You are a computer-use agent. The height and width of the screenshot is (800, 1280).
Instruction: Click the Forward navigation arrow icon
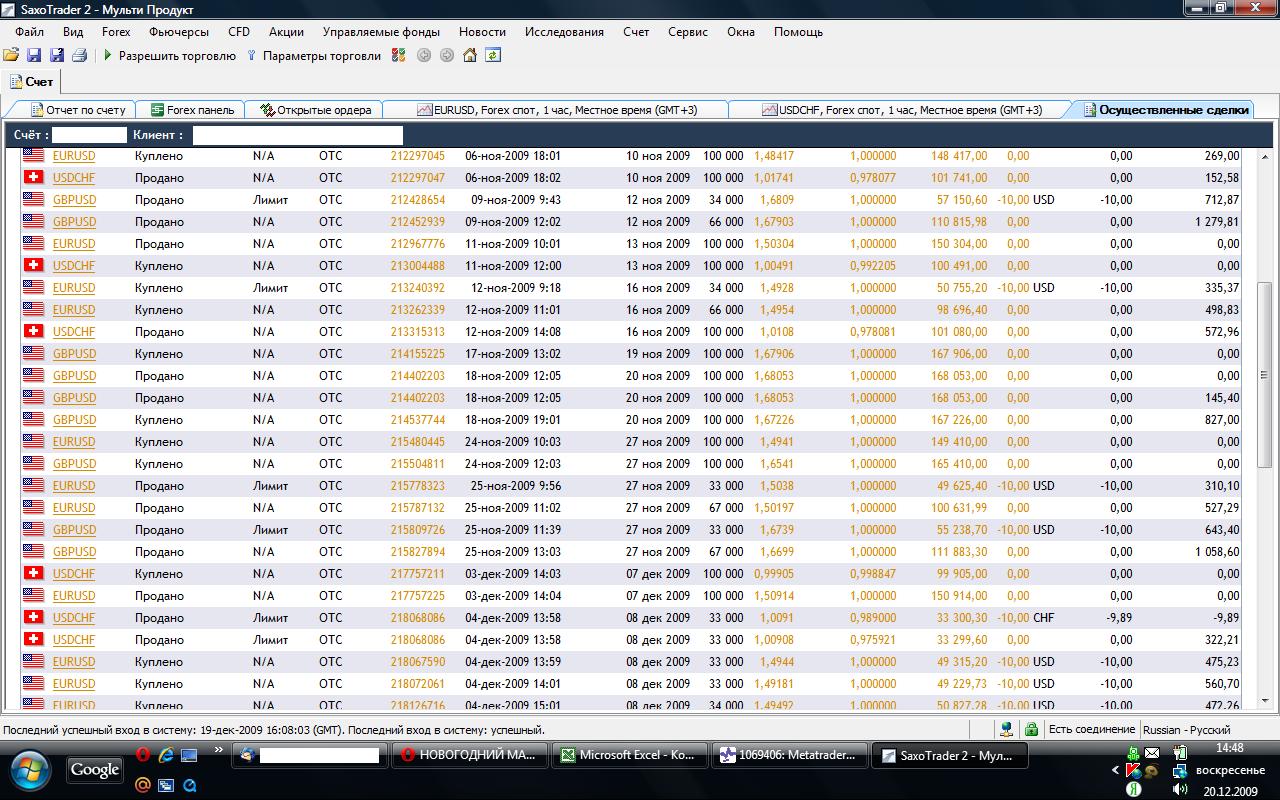tap(447, 56)
